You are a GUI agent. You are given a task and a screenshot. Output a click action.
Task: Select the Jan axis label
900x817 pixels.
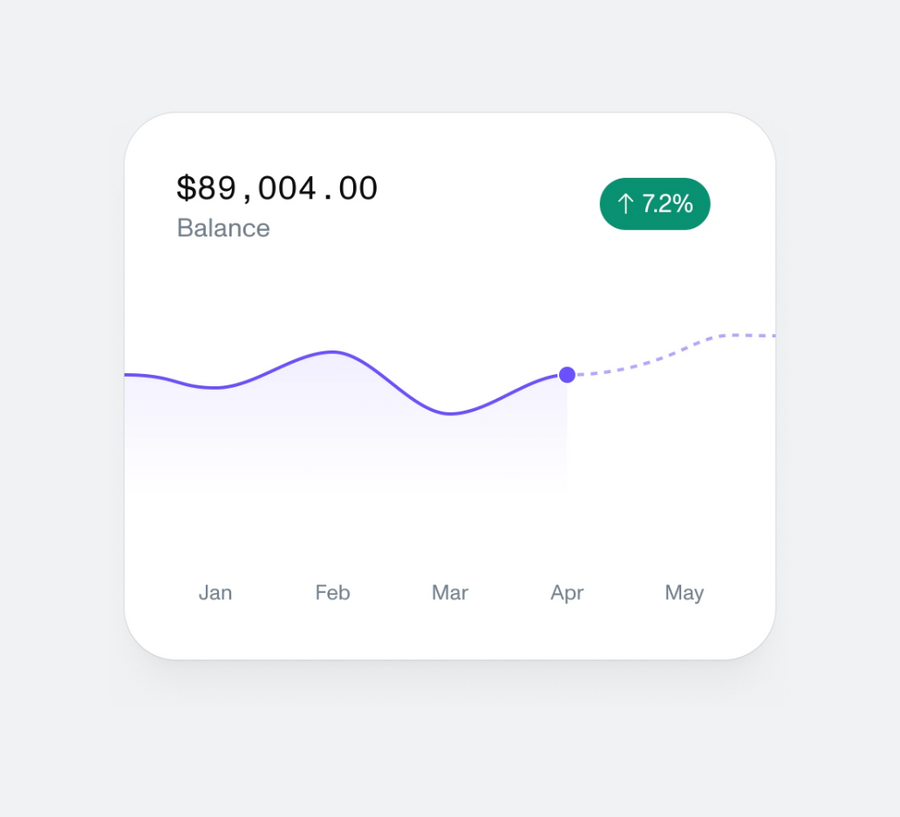[x=215, y=592]
